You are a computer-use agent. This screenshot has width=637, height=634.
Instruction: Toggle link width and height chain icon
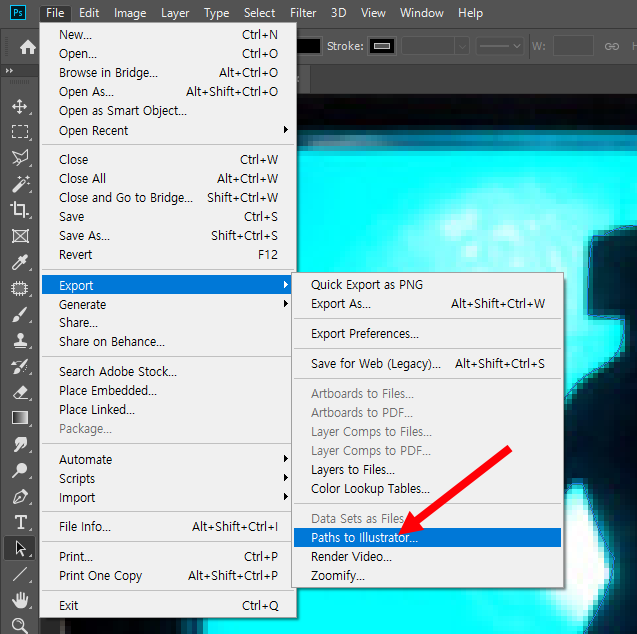(x=611, y=46)
